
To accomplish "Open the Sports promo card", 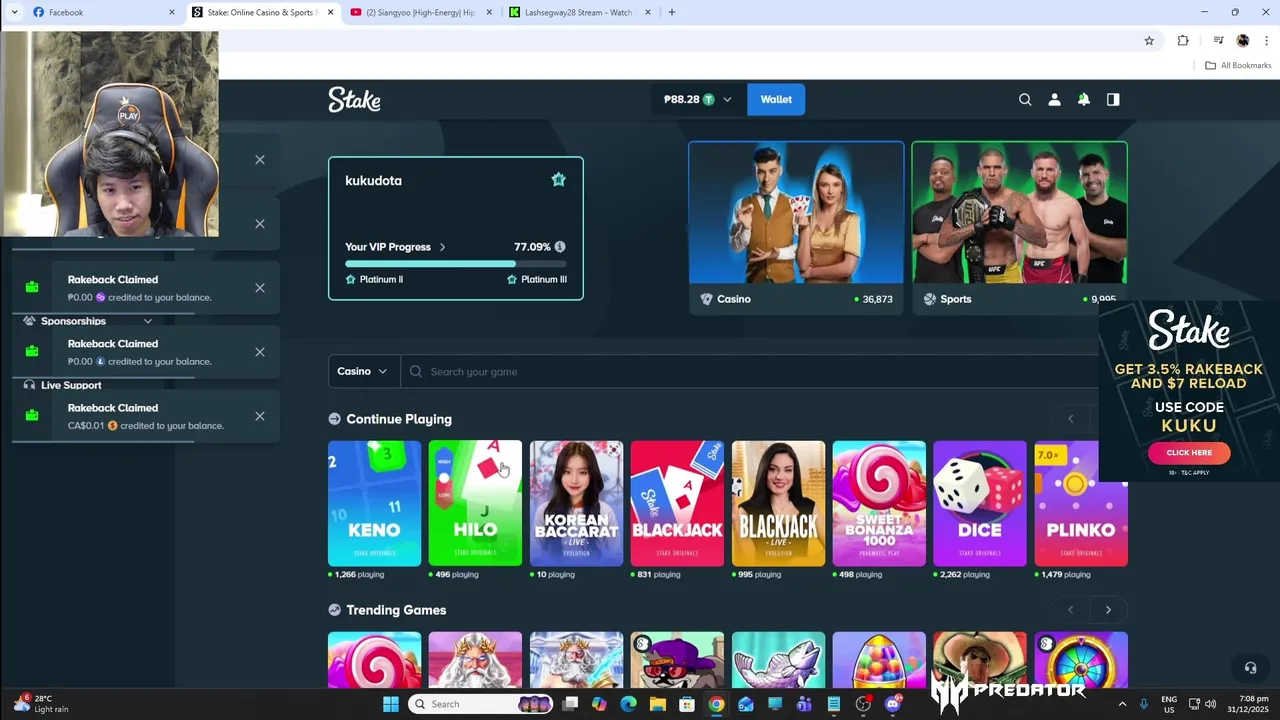I will tap(1019, 228).
